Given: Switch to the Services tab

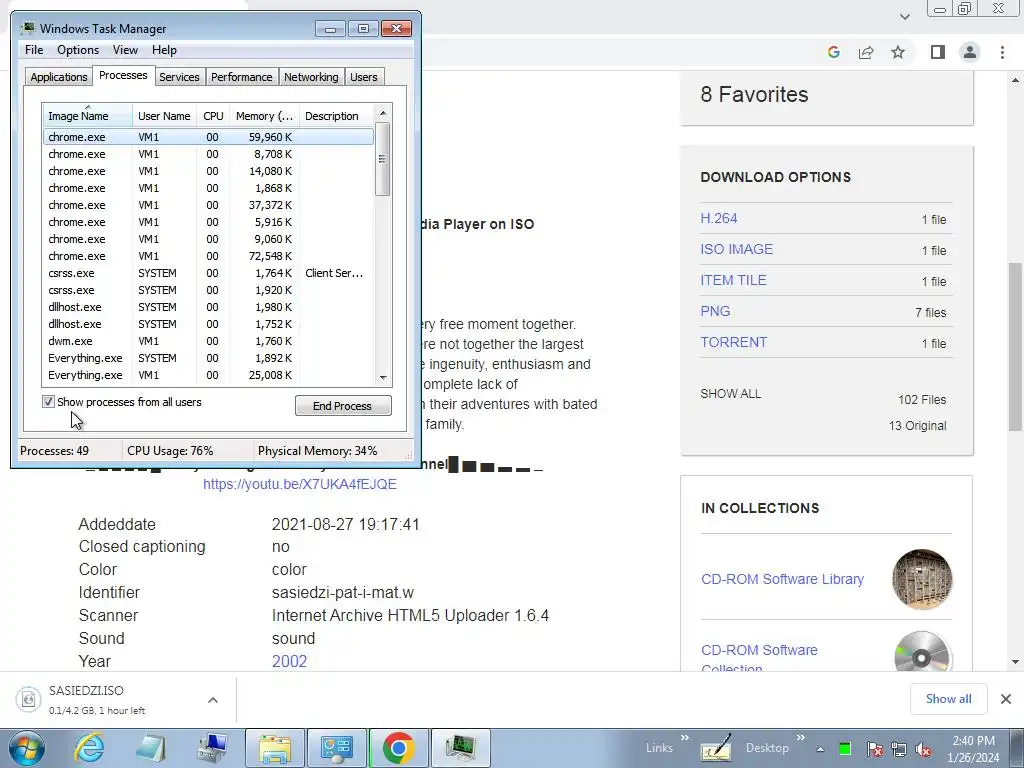Looking at the screenshot, I should pyautogui.click(x=179, y=77).
